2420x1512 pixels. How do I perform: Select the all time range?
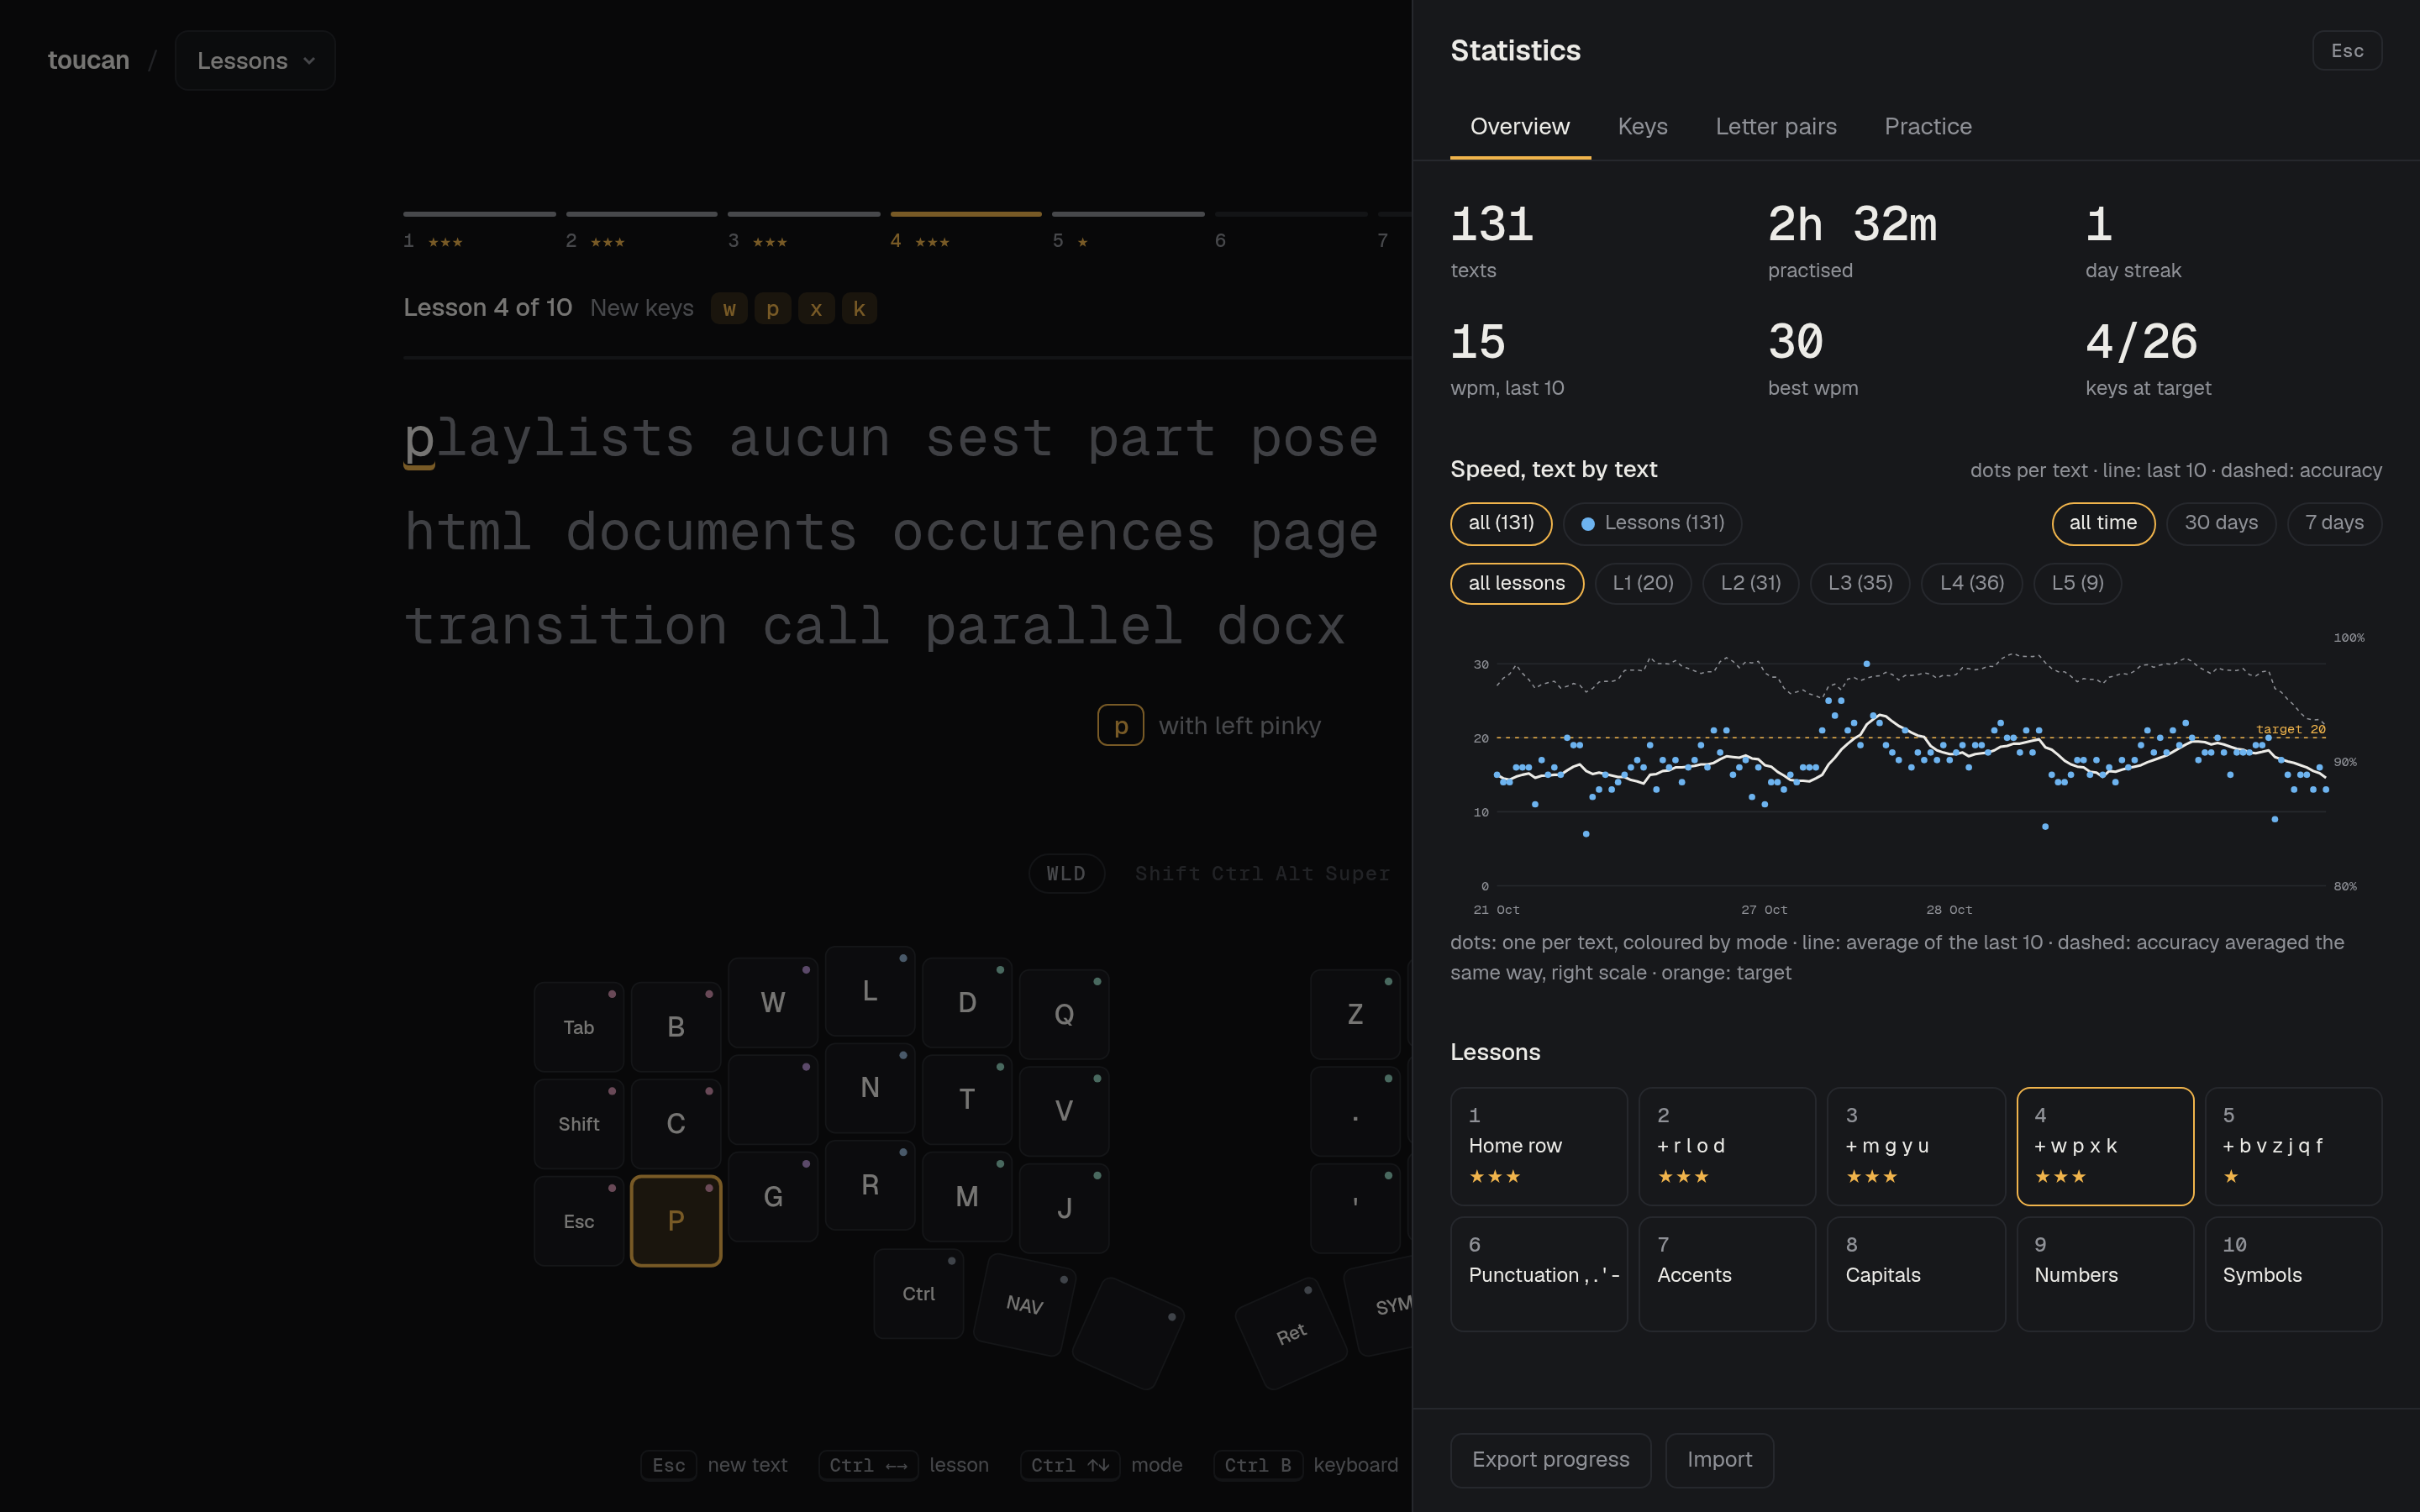(x=2102, y=523)
